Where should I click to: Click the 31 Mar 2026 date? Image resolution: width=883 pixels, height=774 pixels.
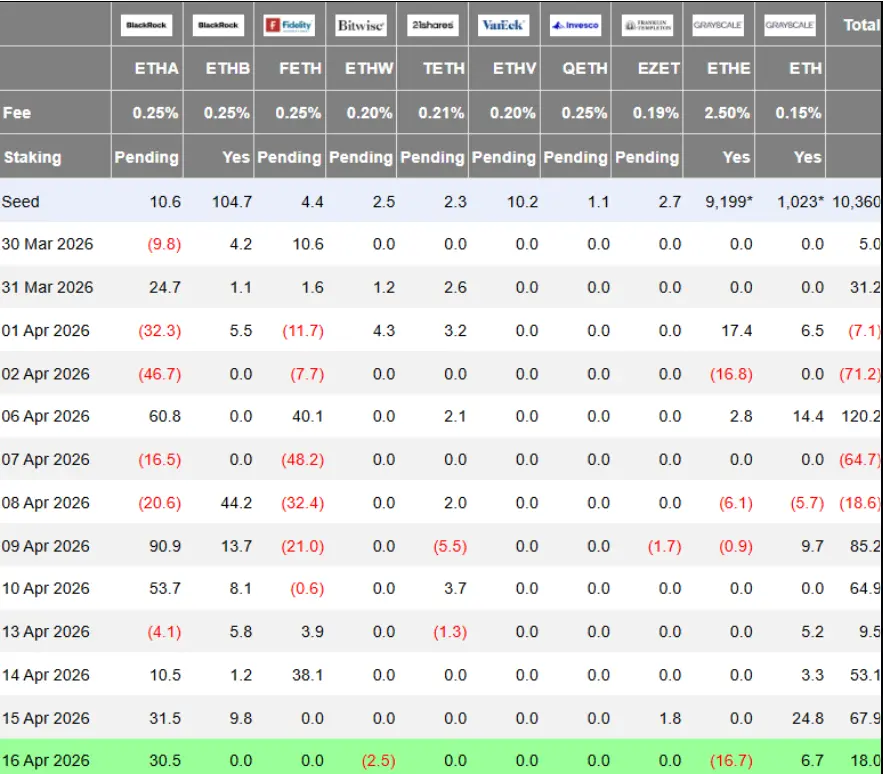[x=47, y=287]
